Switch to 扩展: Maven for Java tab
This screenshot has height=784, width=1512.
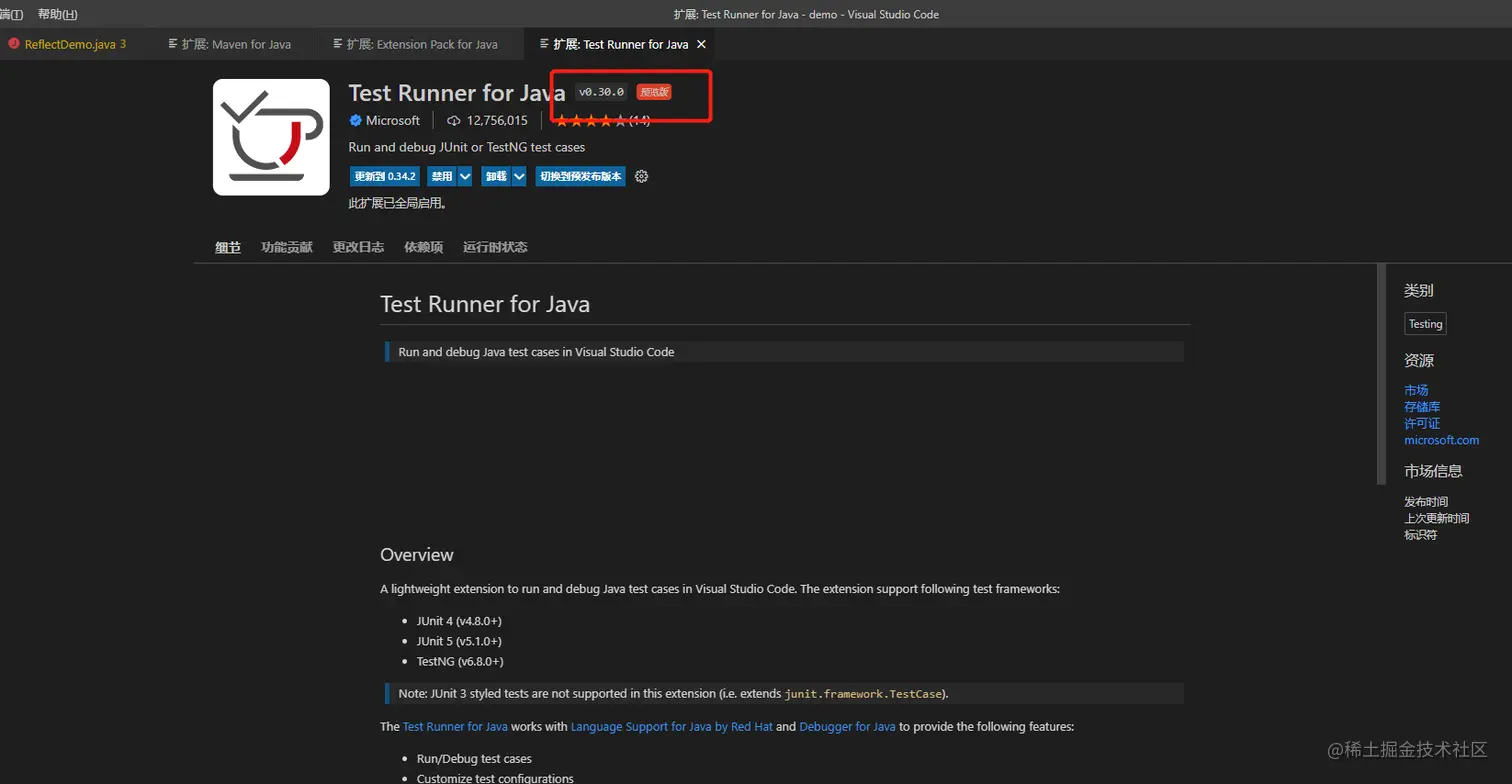(236, 44)
